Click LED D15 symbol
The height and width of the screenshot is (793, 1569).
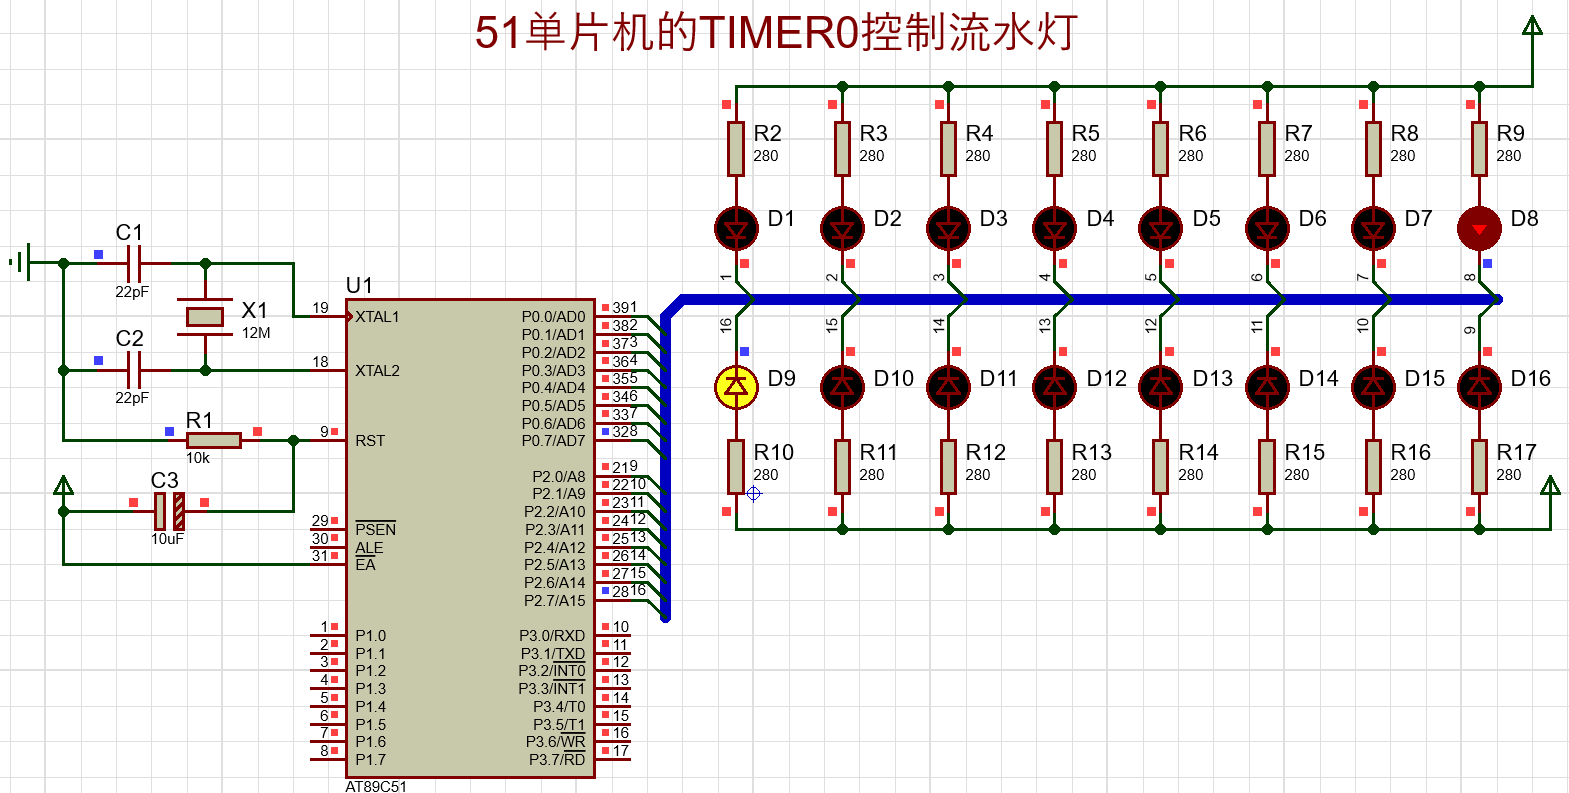(x=1373, y=387)
